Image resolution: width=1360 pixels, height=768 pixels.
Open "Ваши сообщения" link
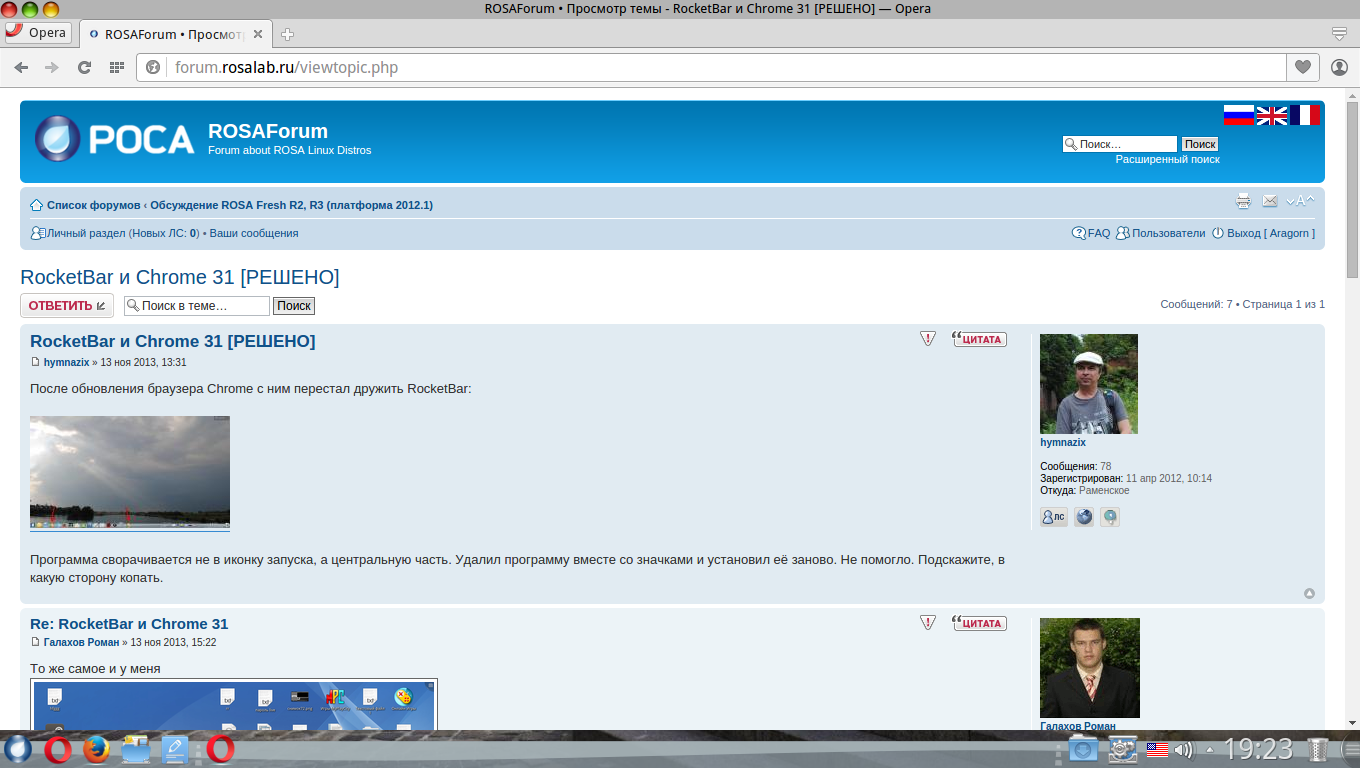point(254,233)
